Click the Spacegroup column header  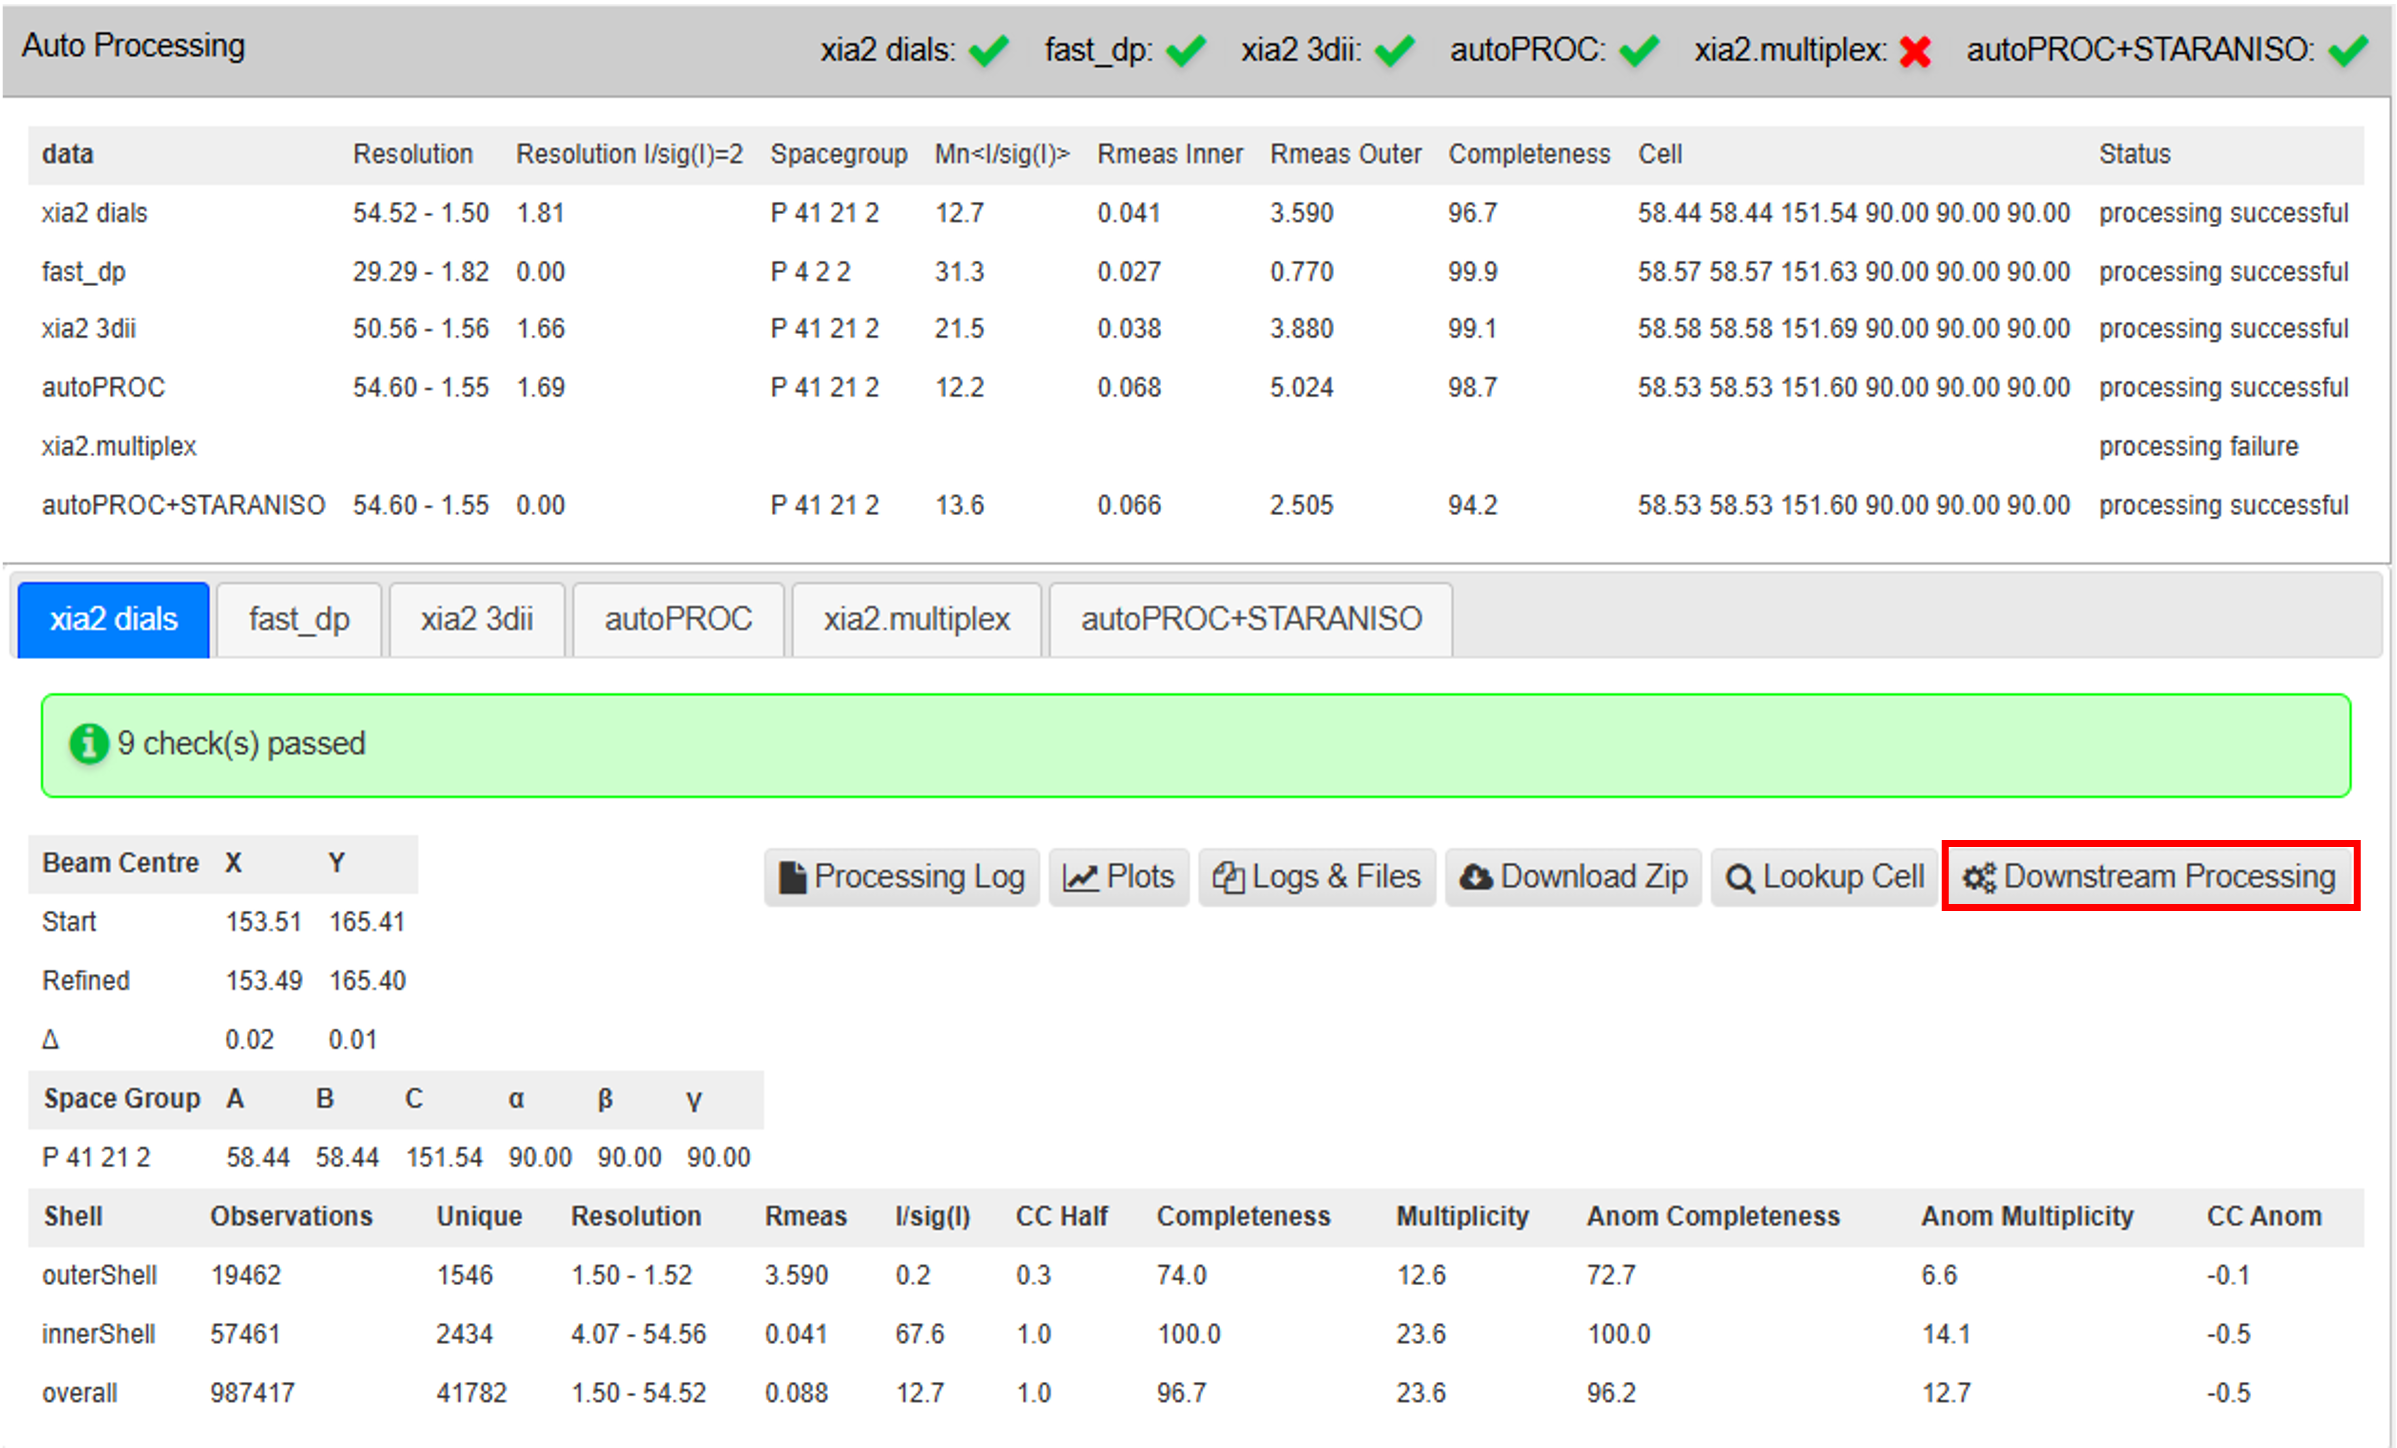click(x=838, y=154)
